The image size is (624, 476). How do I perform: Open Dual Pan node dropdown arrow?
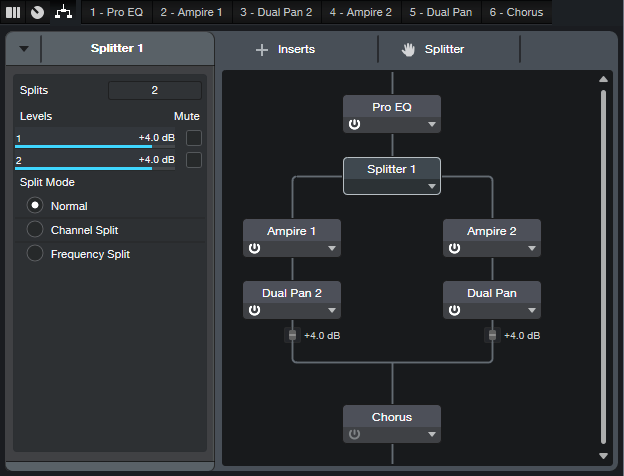(x=532, y=310)
